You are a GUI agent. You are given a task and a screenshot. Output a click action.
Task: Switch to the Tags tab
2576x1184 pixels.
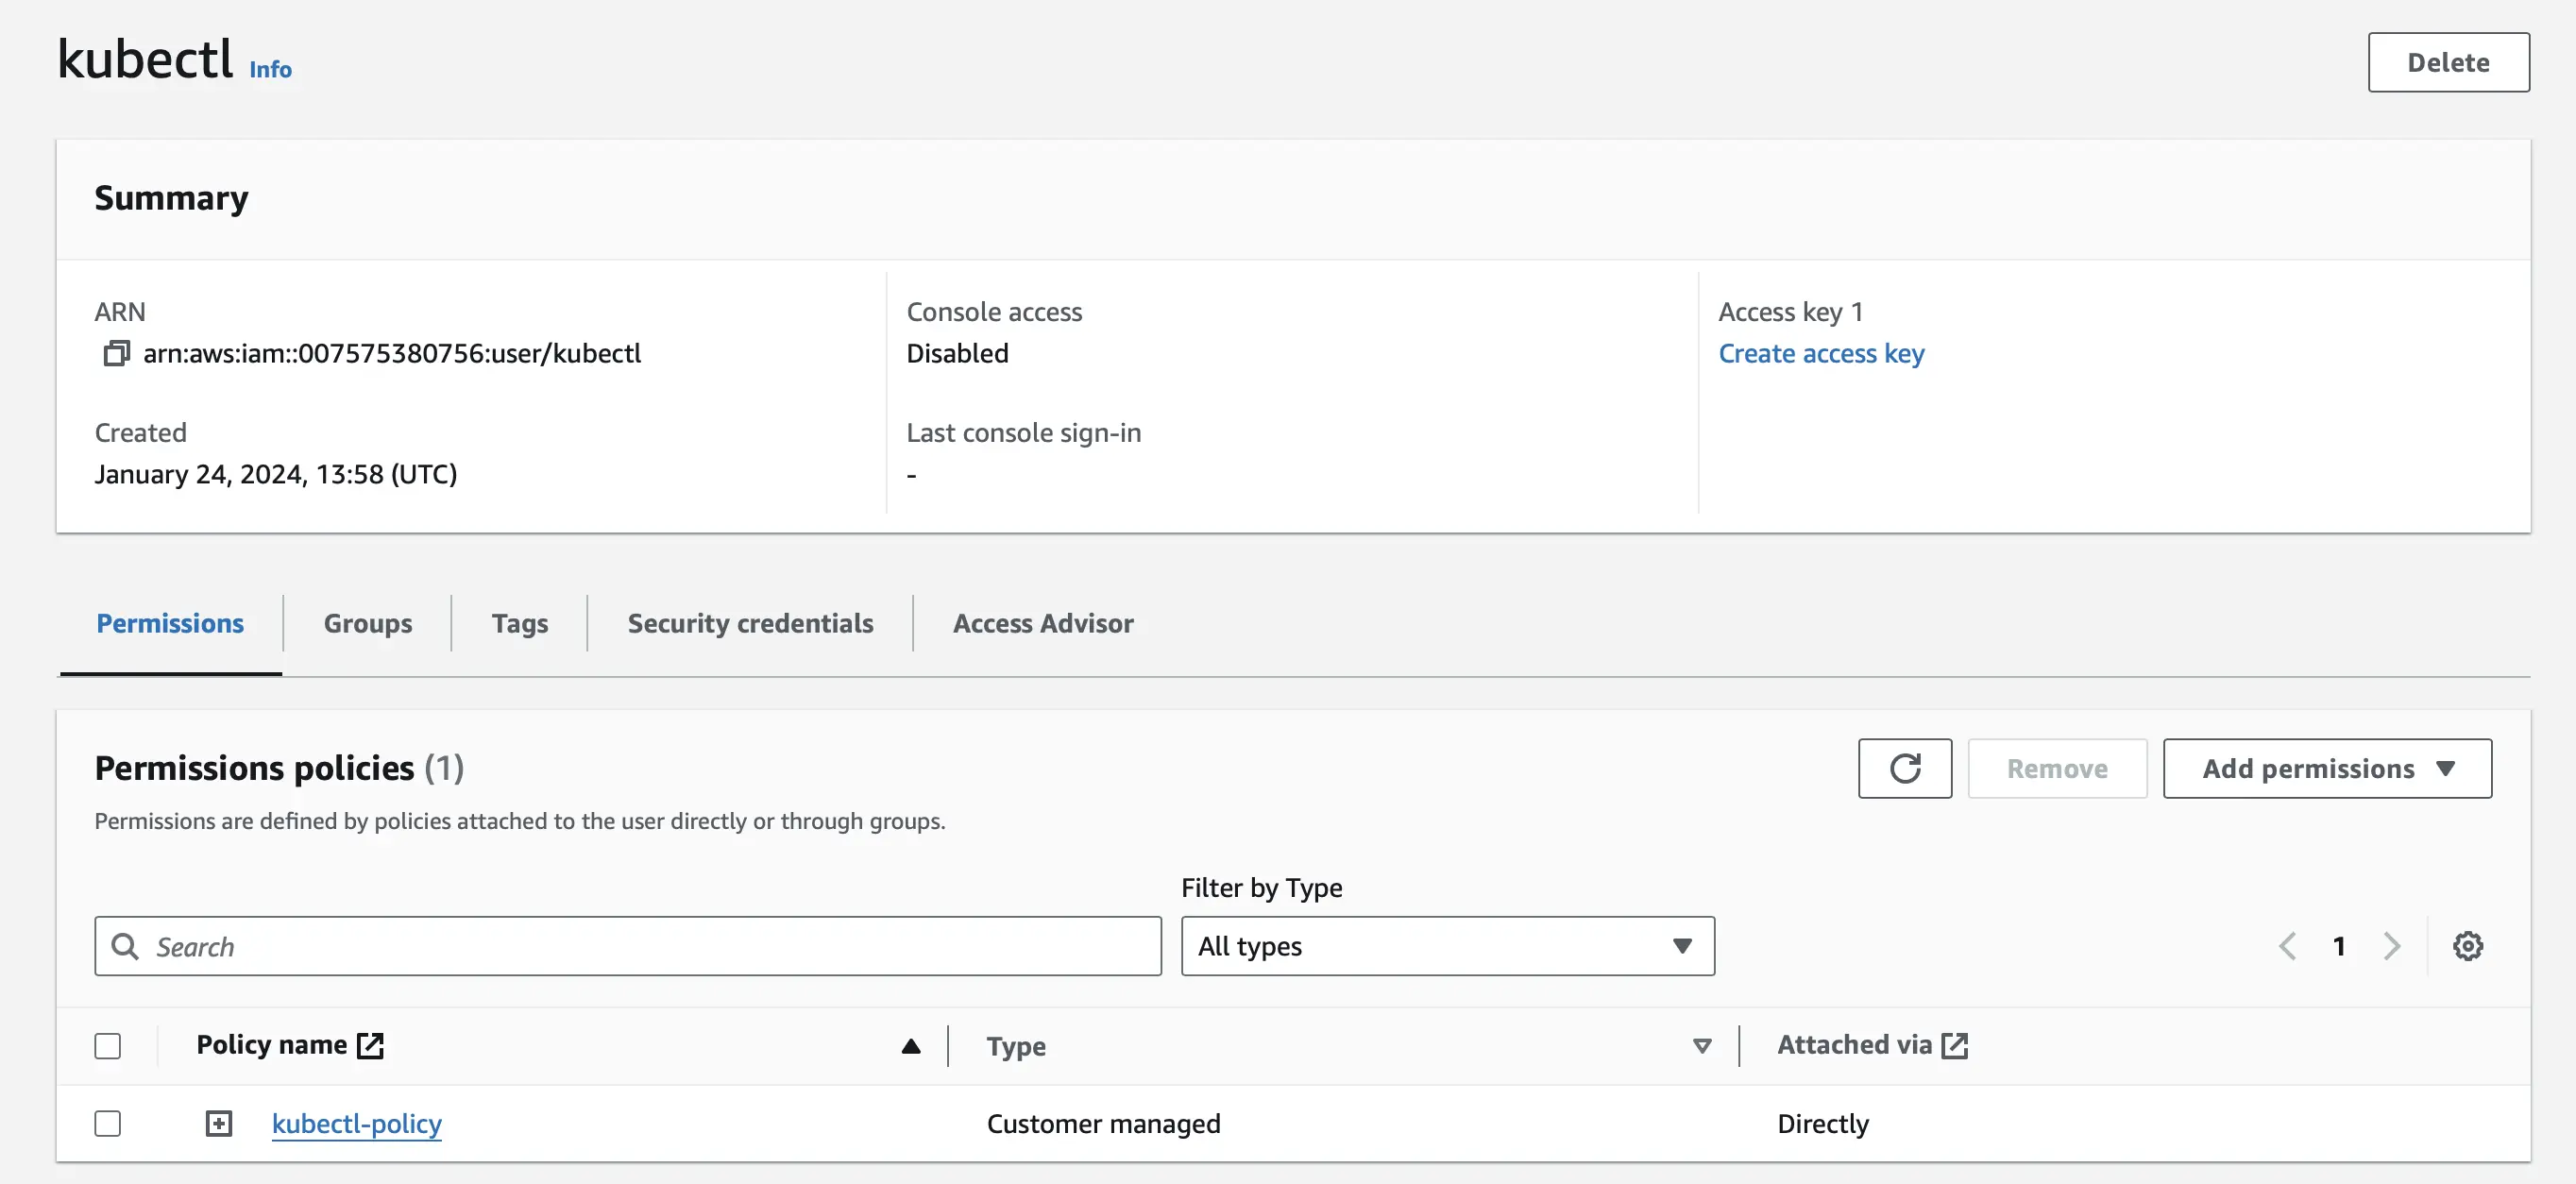(x=519, y=623)
